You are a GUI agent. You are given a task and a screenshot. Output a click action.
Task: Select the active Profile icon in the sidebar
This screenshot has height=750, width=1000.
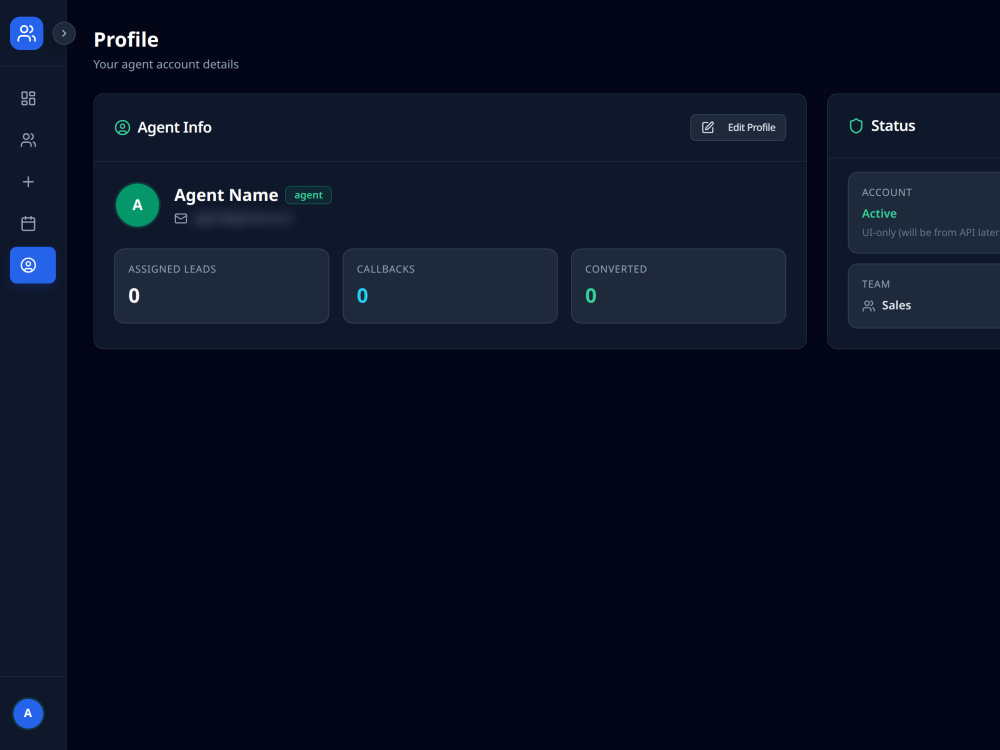tap(33, 265)
